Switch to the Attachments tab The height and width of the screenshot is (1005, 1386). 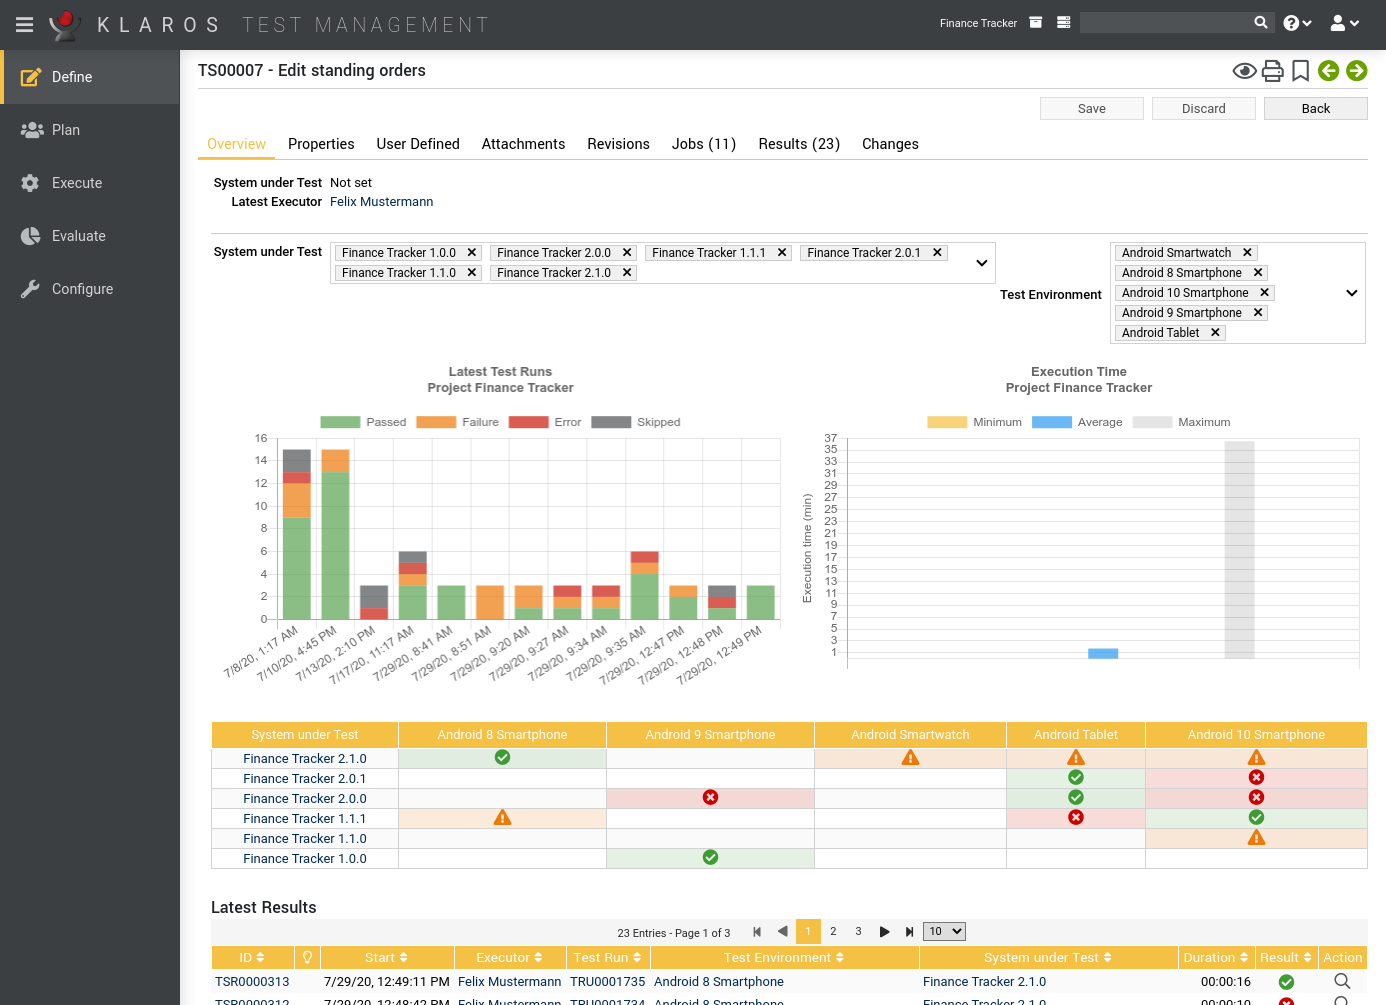click(523, 144)
